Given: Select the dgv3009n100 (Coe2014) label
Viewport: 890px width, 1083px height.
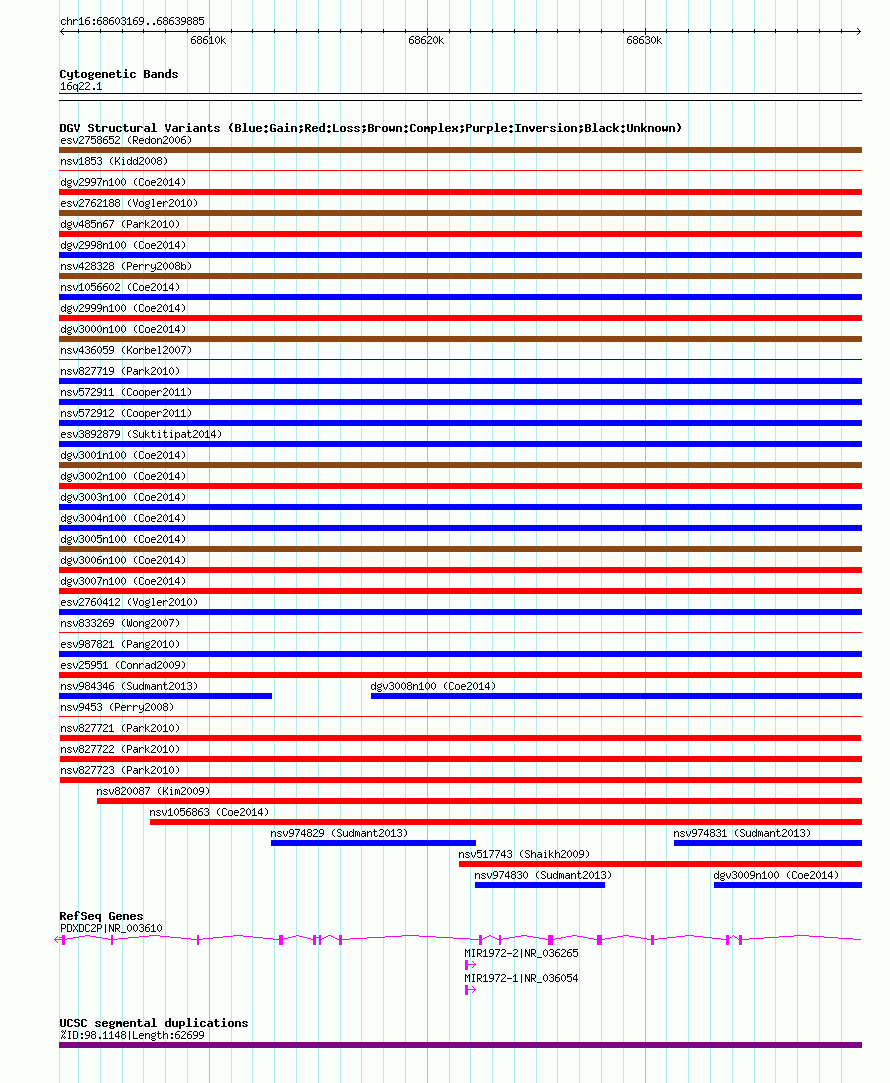Looking at the screenshot, I should click(x=776, y=875).
